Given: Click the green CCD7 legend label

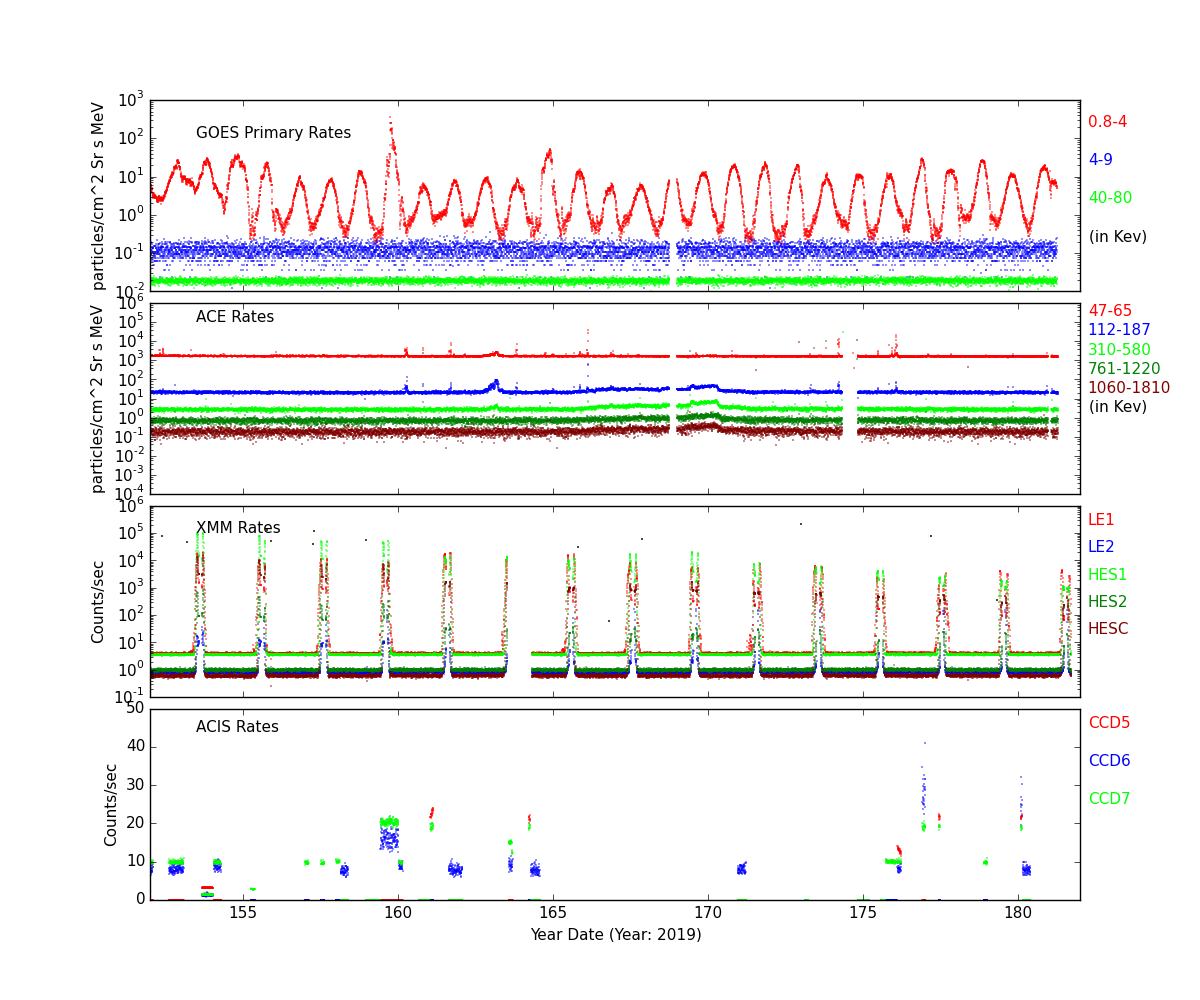Looking at the screenshot, I should [x=1109, y=799].
